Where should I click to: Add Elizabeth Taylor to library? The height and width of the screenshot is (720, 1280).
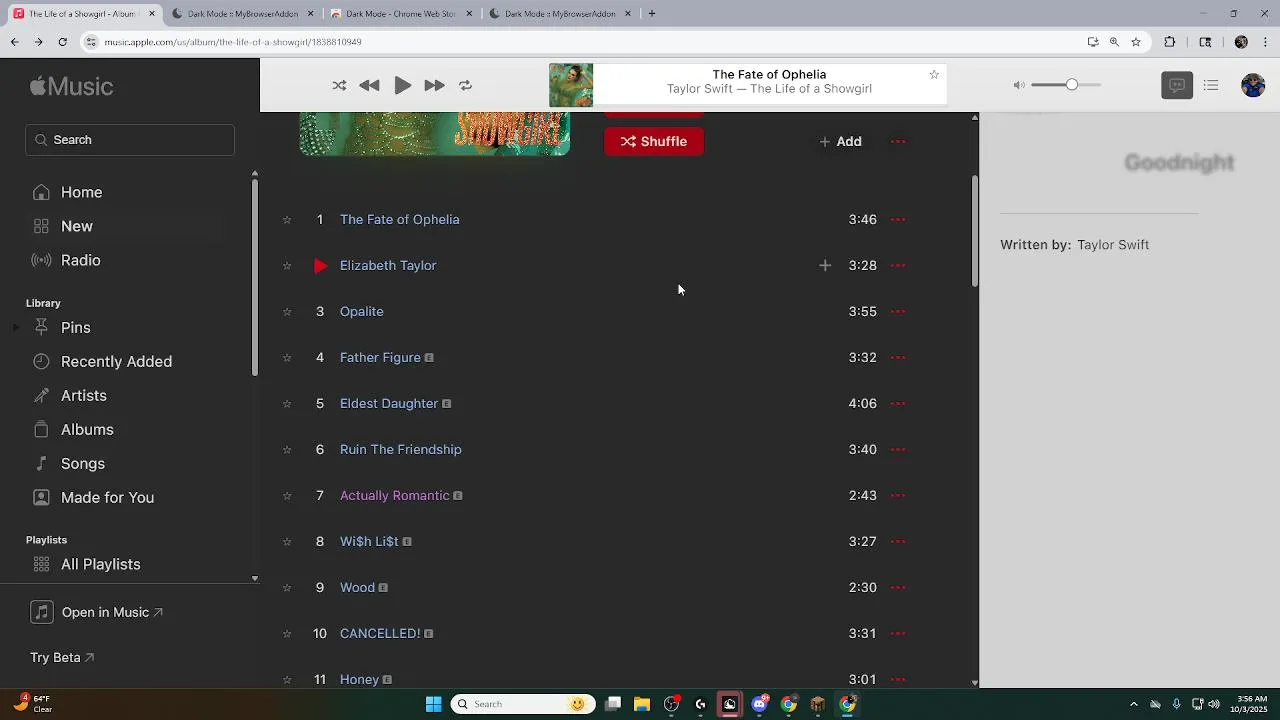(825, 266)
